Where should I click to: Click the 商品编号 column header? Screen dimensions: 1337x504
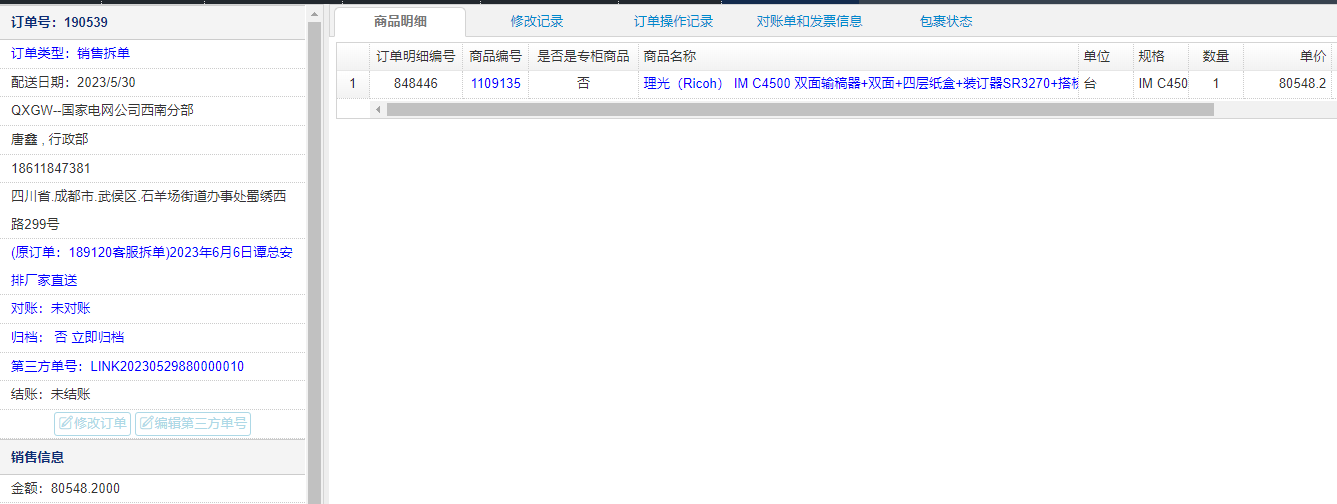[x=496, y=57]
